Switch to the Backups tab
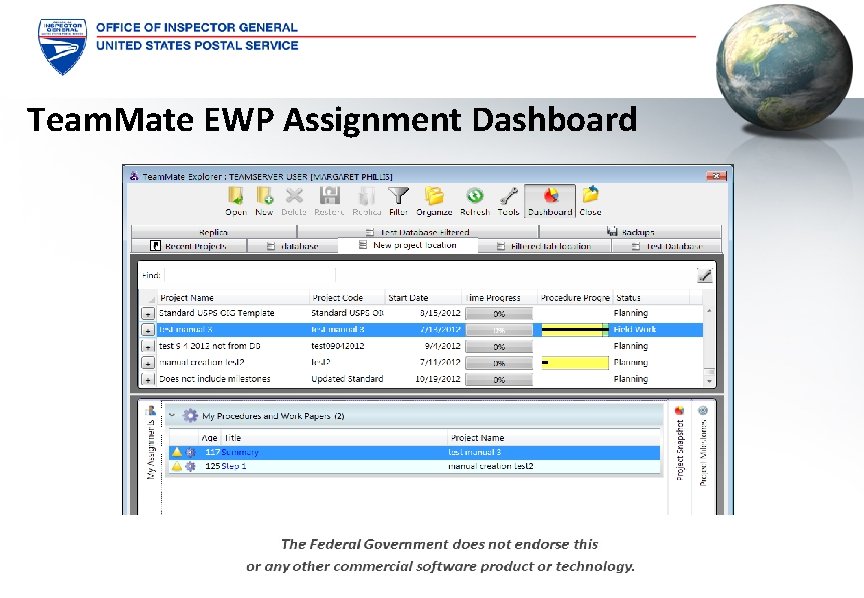 630,232
